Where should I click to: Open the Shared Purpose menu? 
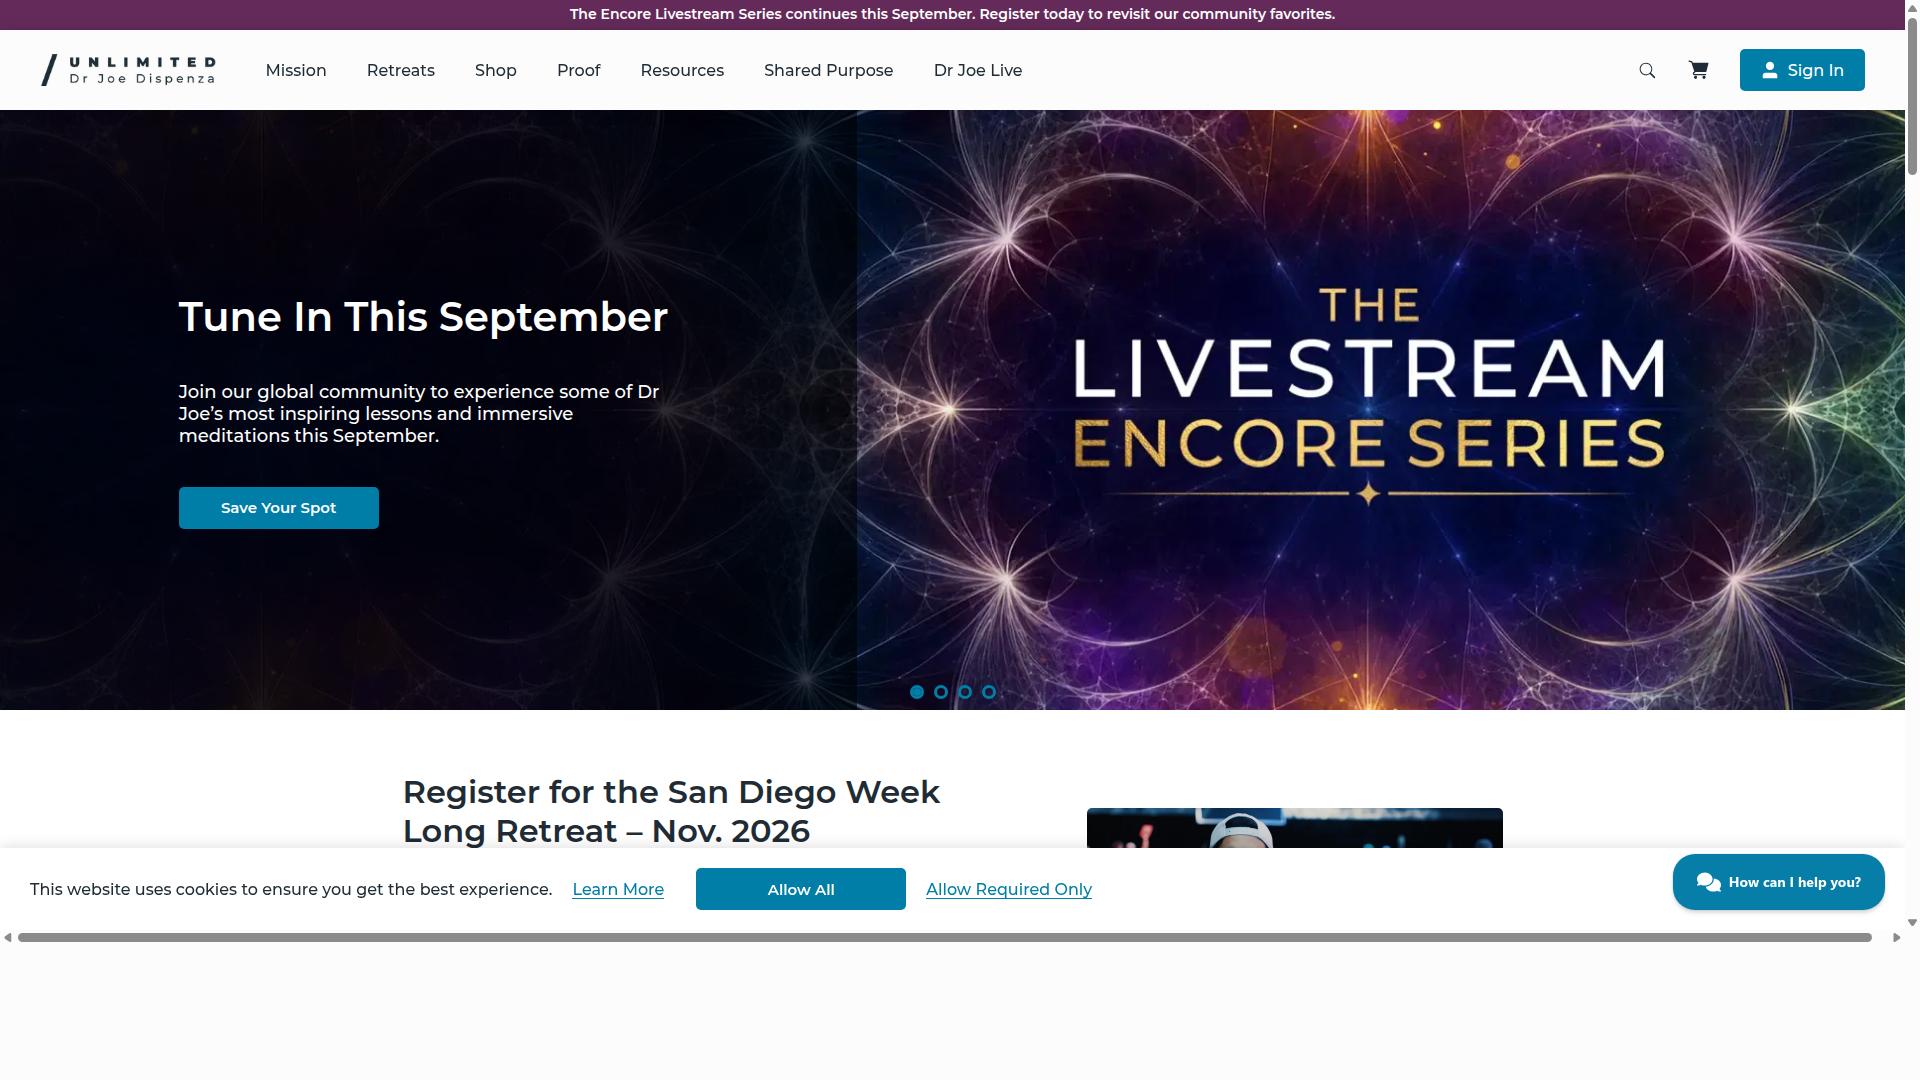[x=829, y=70]
